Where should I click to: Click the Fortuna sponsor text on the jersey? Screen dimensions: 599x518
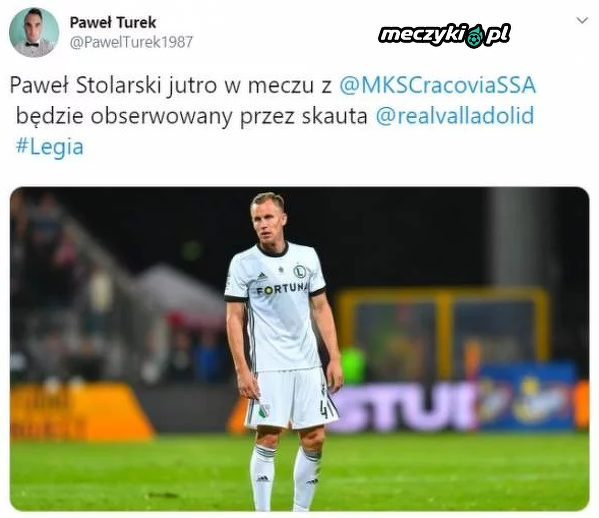282,288
